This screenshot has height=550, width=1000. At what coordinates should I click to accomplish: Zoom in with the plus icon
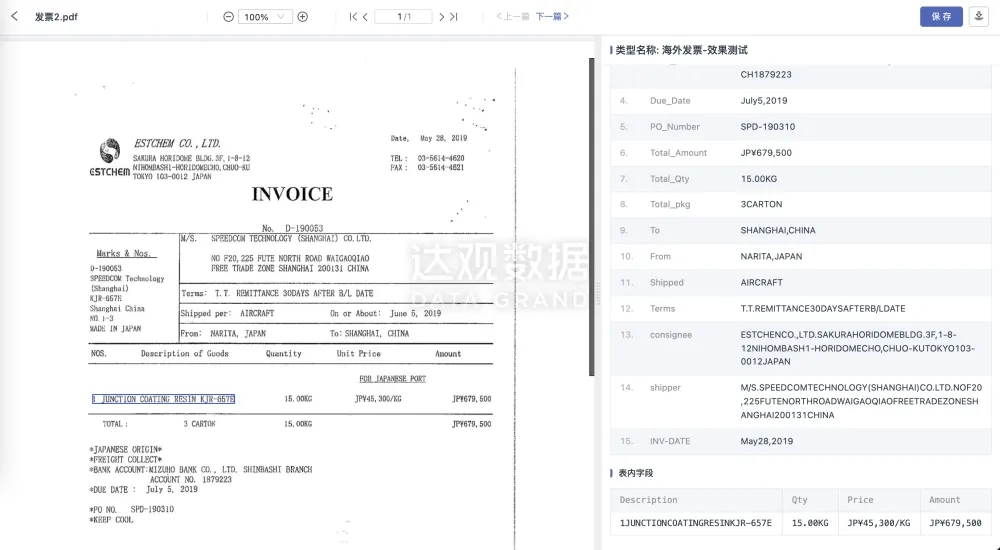pos(303,17)
